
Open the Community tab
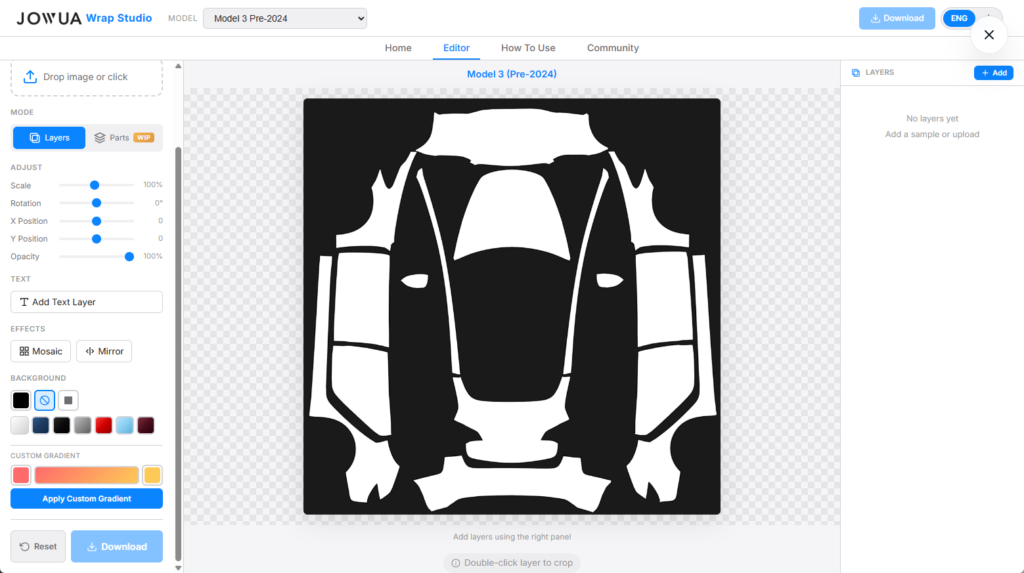point(612,48)
